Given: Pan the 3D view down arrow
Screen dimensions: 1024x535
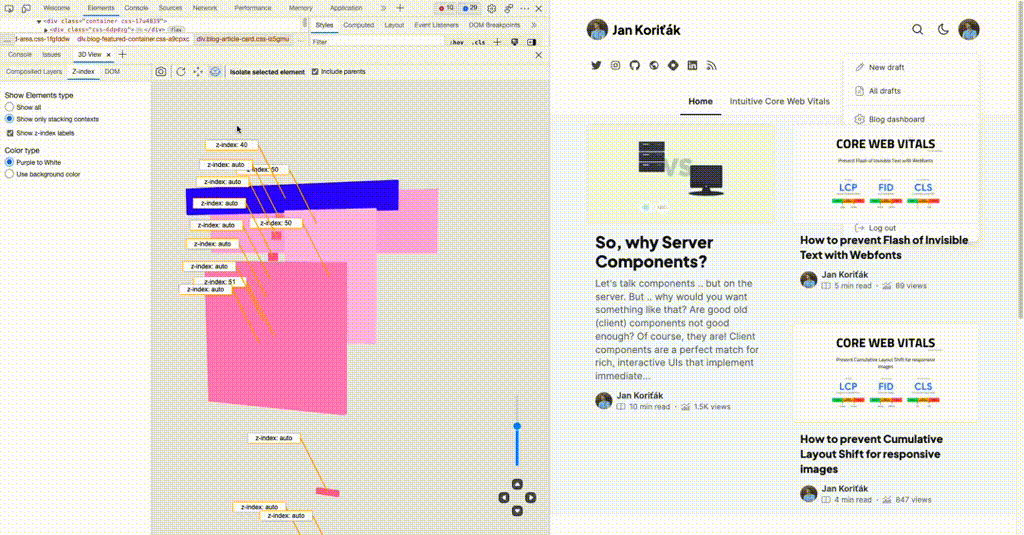Looking at the screenshot, I should pyautogui.click(x=517, y=511).
